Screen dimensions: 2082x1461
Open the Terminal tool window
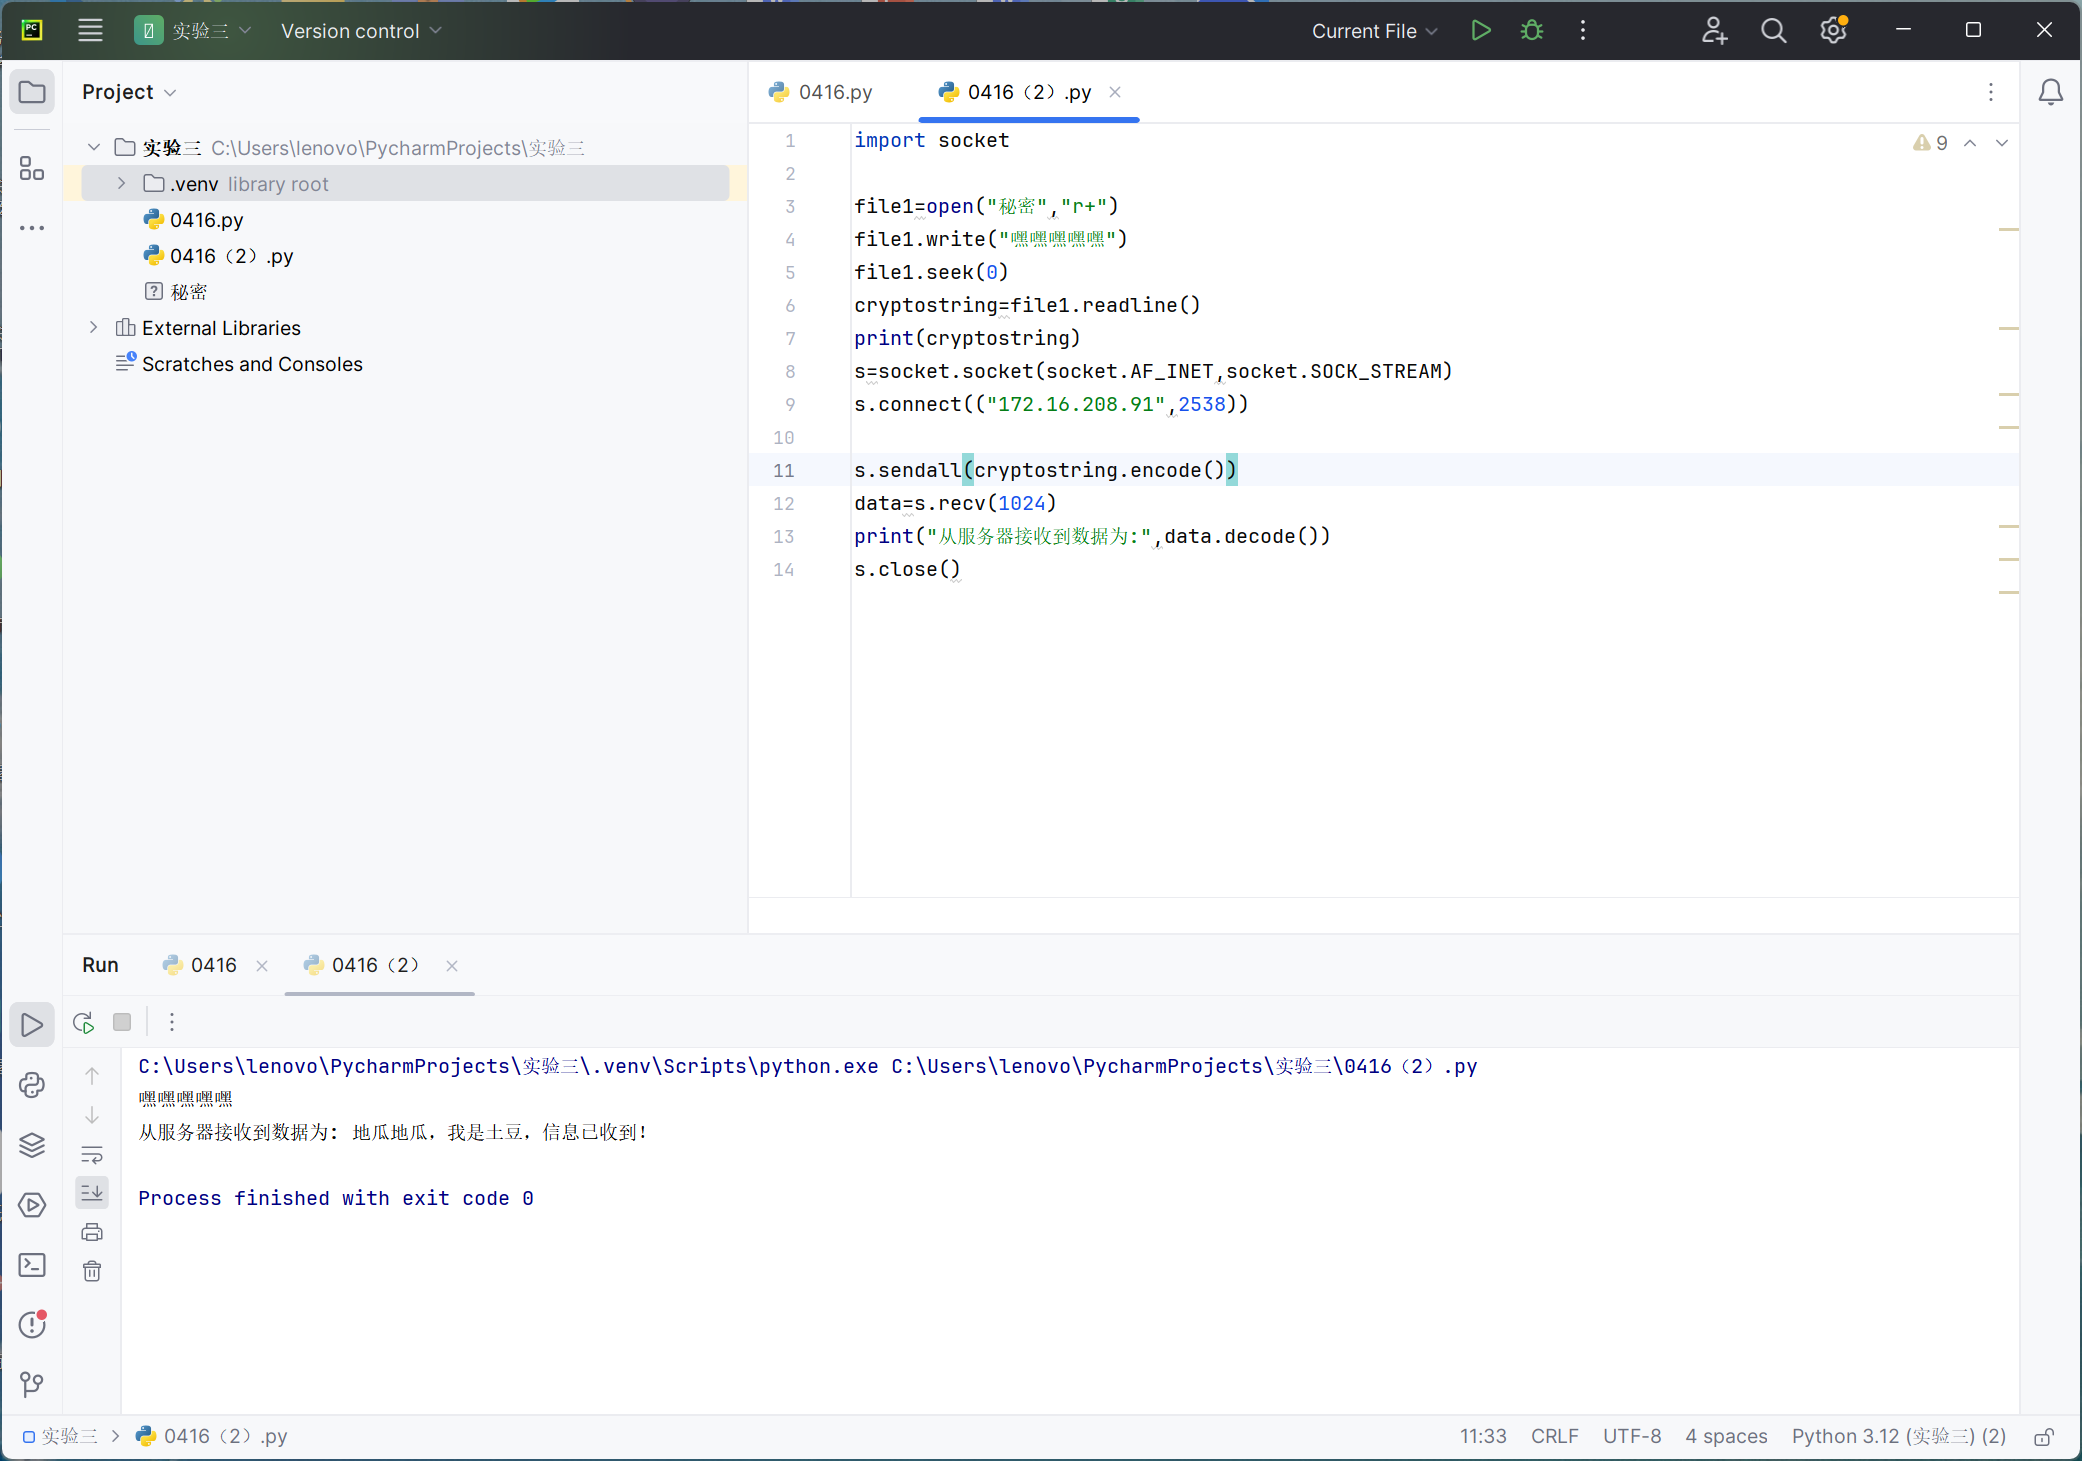tap(32, 1265)
